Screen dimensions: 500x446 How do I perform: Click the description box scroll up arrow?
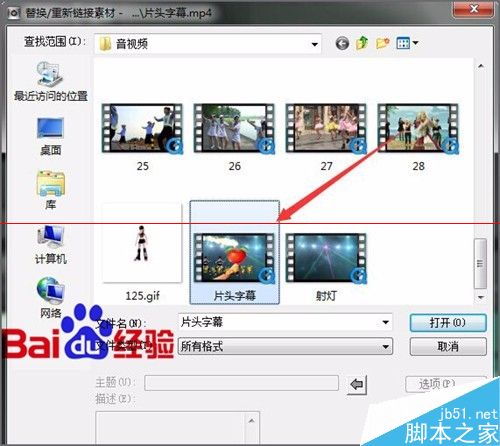coord(252,421)
